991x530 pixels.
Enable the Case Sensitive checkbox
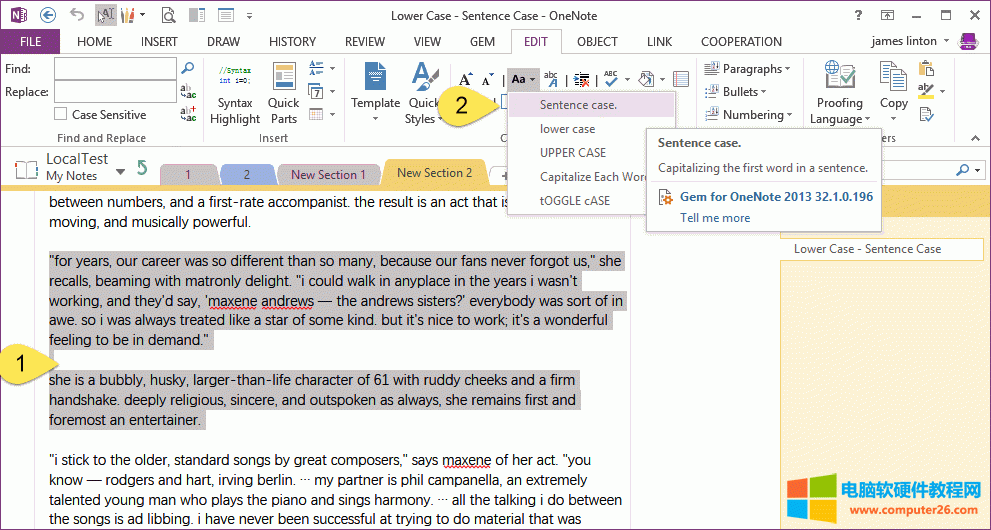[x=61, y=115]
